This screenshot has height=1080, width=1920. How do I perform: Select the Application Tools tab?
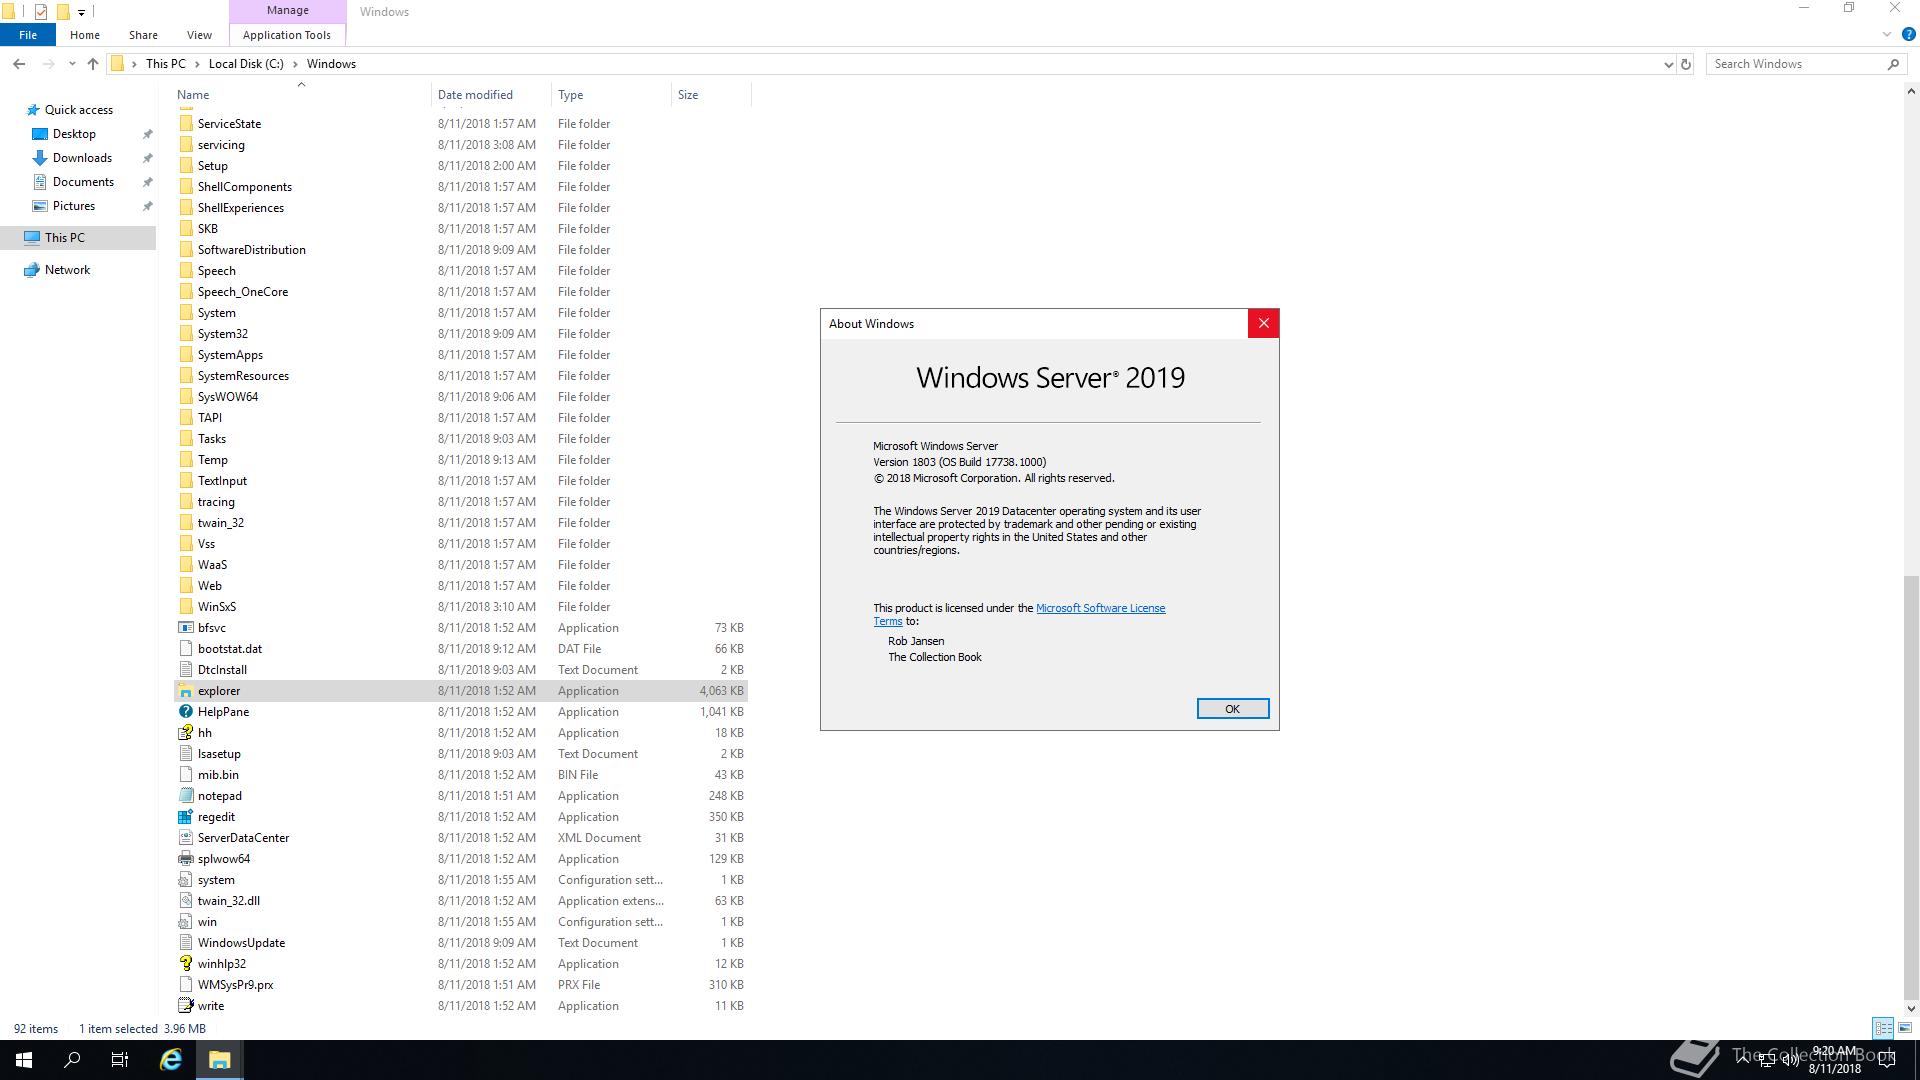pos(287,35)
